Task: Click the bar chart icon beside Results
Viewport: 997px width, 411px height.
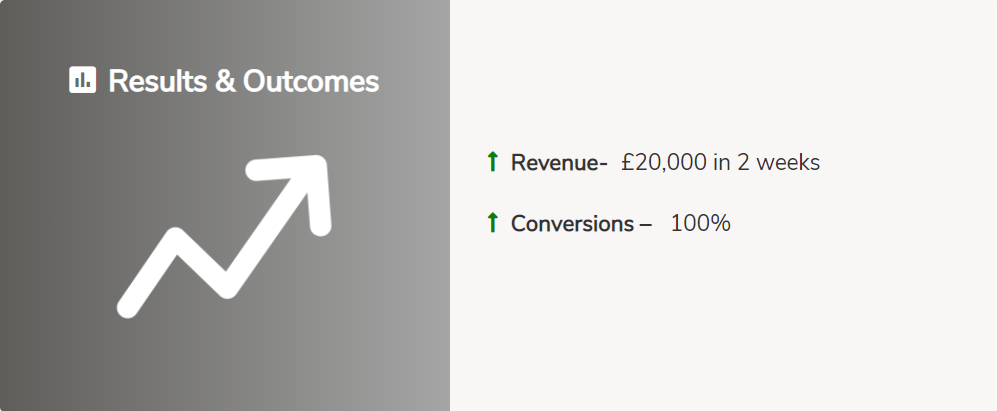Action: 82,80
